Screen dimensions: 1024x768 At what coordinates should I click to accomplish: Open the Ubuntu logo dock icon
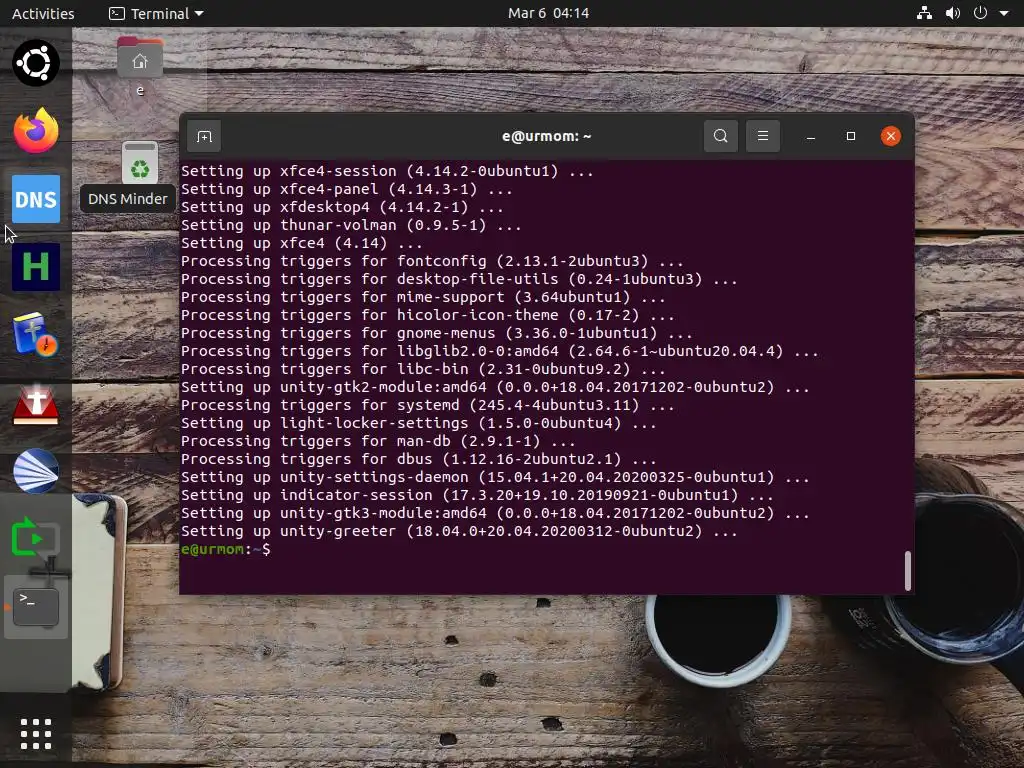coord(35,63)
